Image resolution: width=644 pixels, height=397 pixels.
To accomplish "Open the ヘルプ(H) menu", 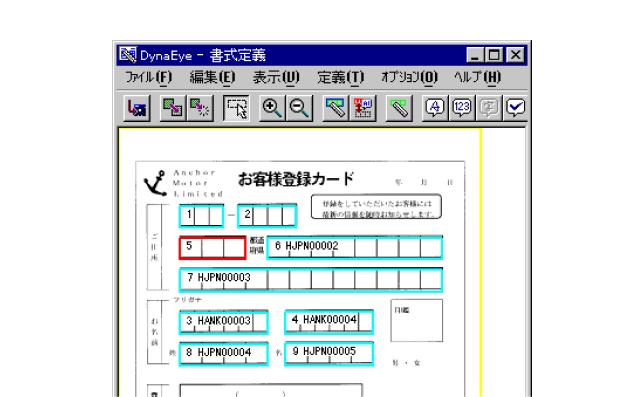I will click(477, 77).
